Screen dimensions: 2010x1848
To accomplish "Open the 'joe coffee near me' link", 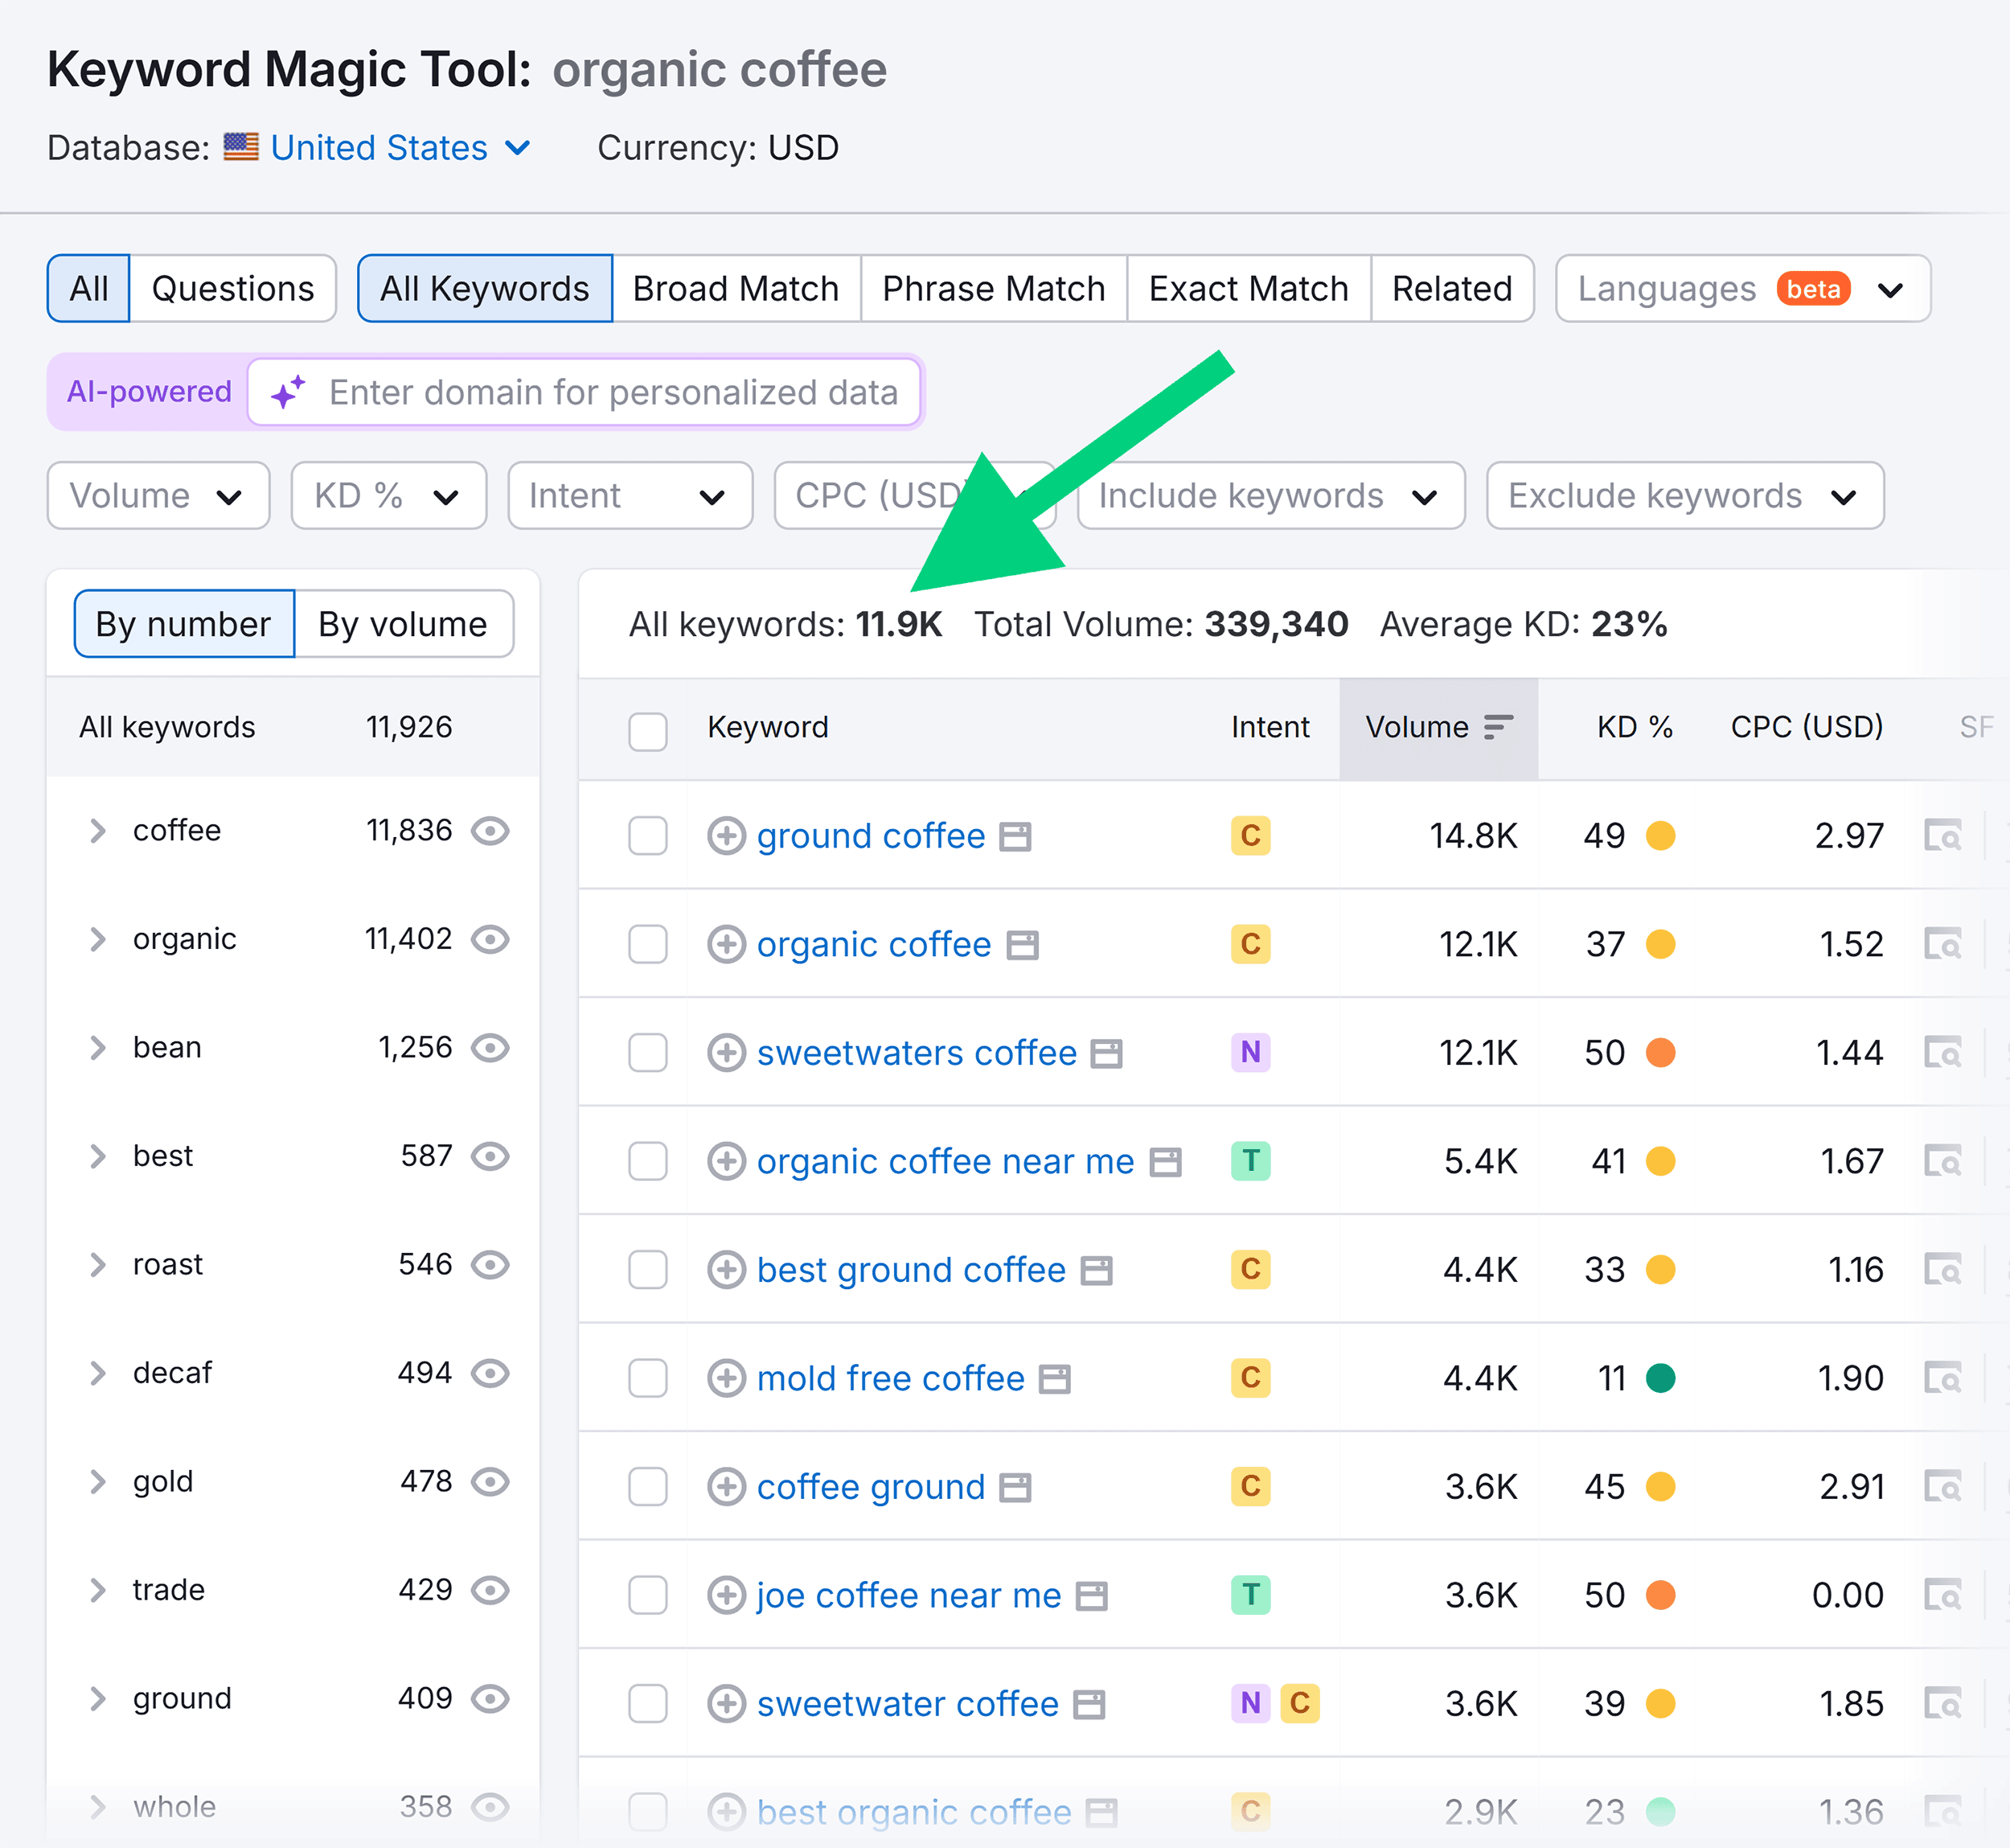I will 909,1595.
